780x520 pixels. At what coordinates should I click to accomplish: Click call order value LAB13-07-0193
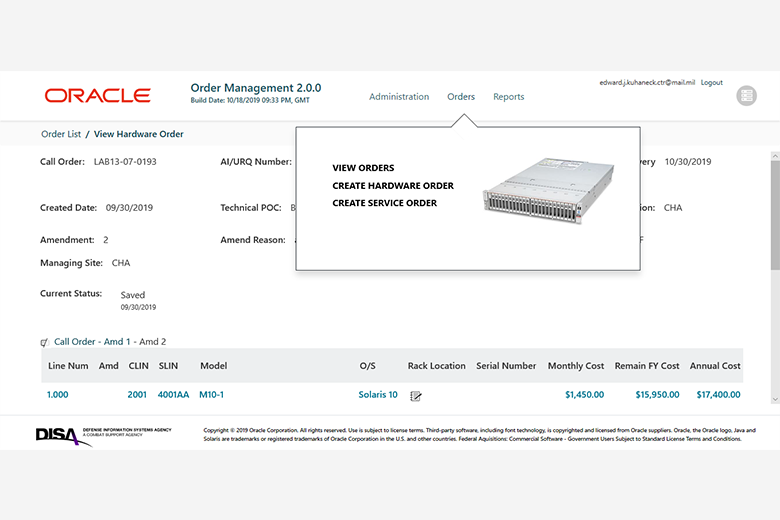click(x=125, y=162)
